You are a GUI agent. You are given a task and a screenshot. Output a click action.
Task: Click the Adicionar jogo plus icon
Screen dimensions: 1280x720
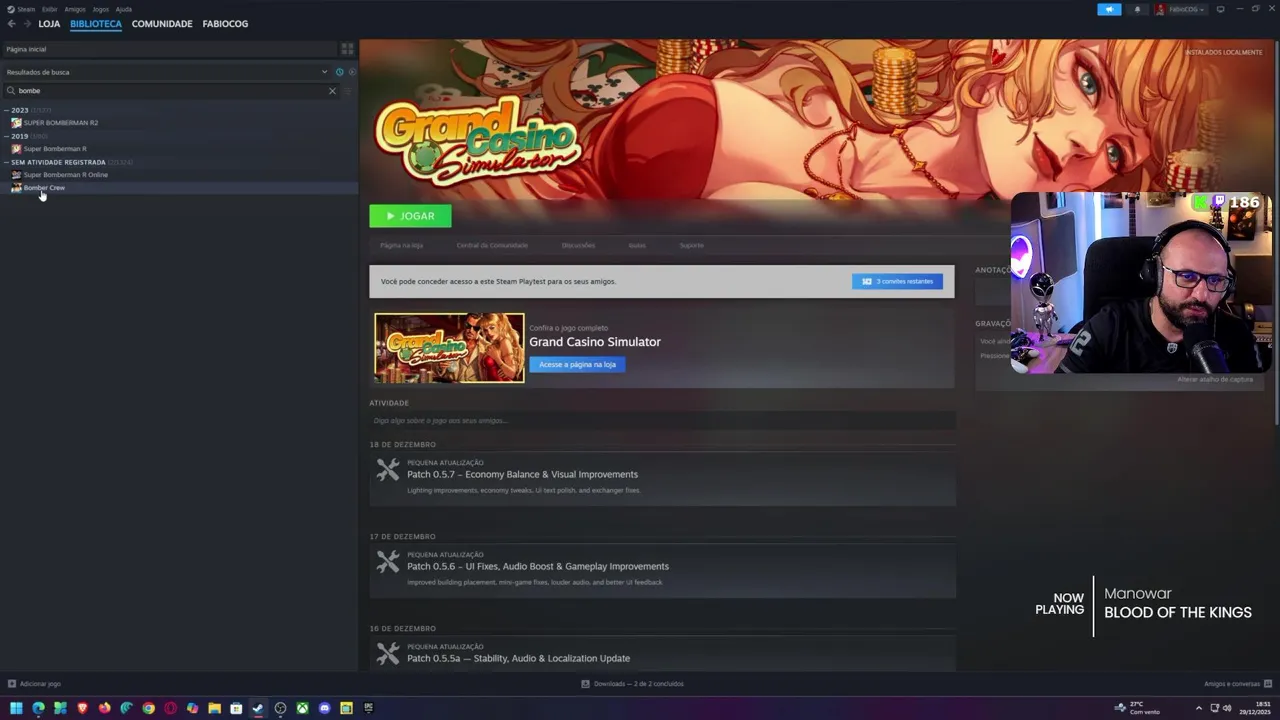(x=12, y=684)
